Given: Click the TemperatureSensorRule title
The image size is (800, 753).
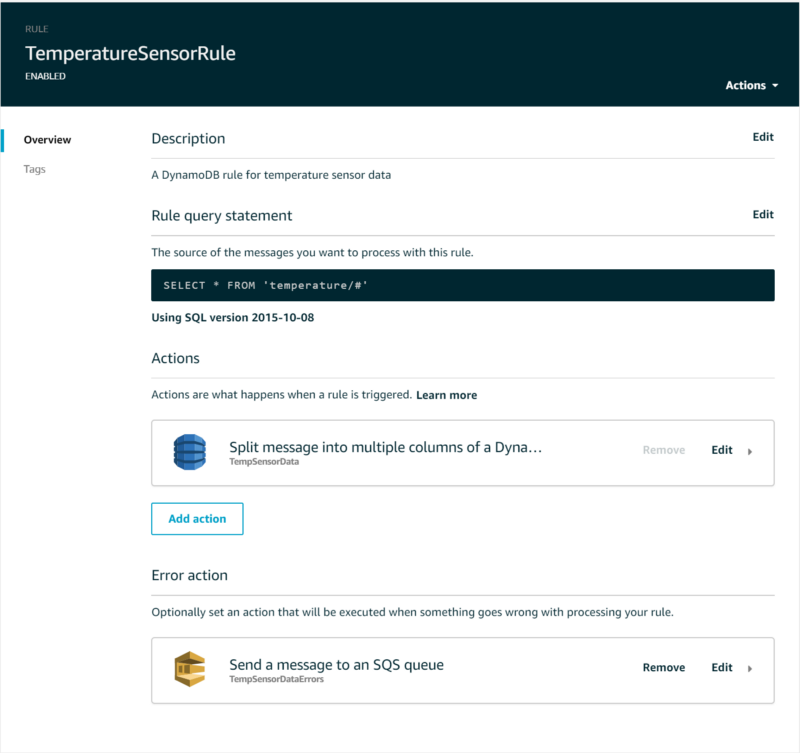Looking at the screenshot, I should pyautogui.click(x=131, y=54).
